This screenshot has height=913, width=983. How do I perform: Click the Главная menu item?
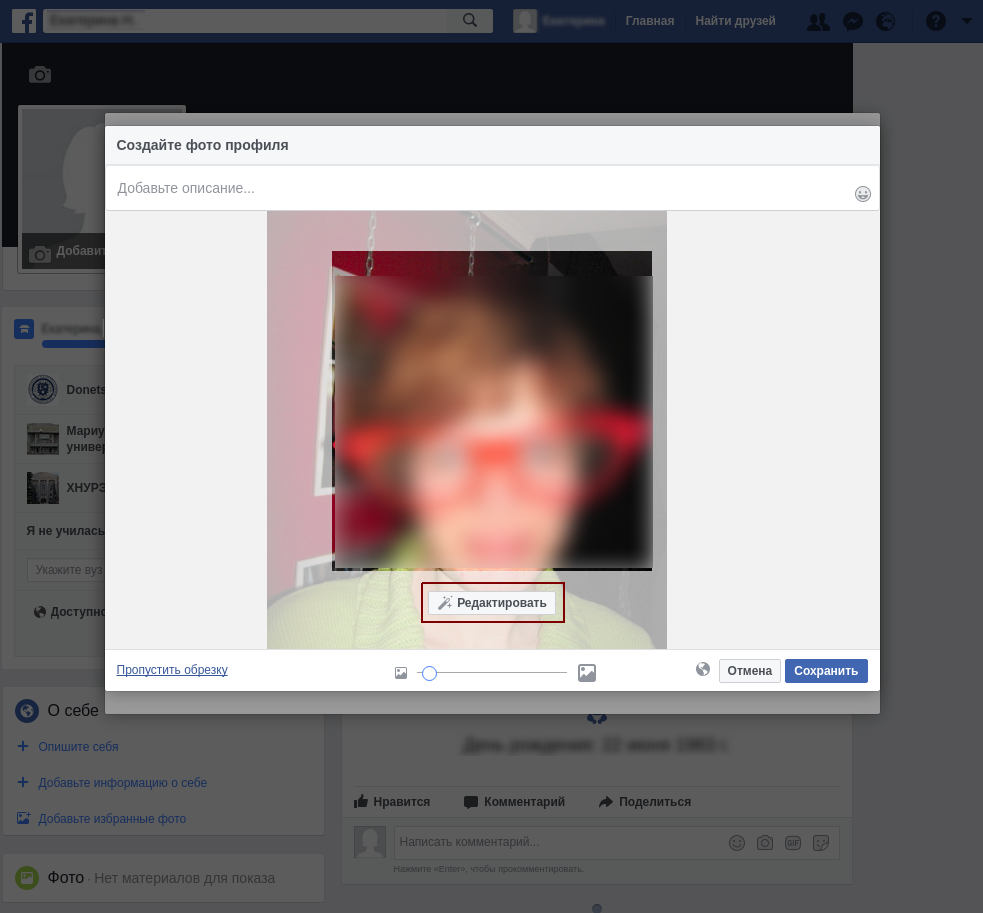[650, 21]
